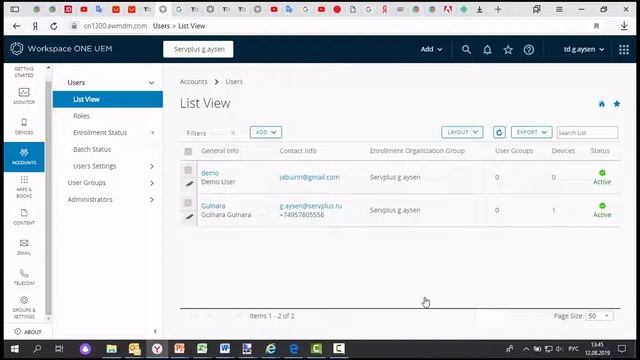Reload the browser page
The height and width of the screenshot is (360, 640).
53,26
